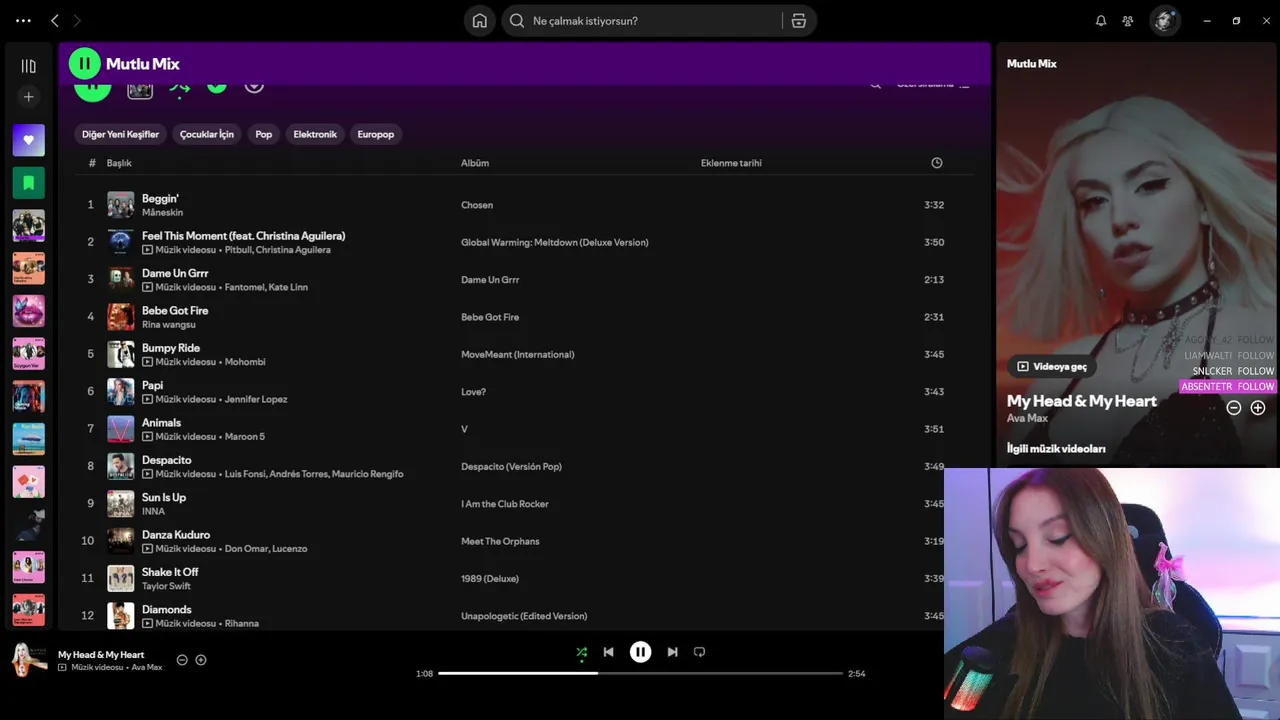The width and height of the screenshot is (1280, 720).
Task: Seek on the playback progress bar
Action: tap(641, 673)
